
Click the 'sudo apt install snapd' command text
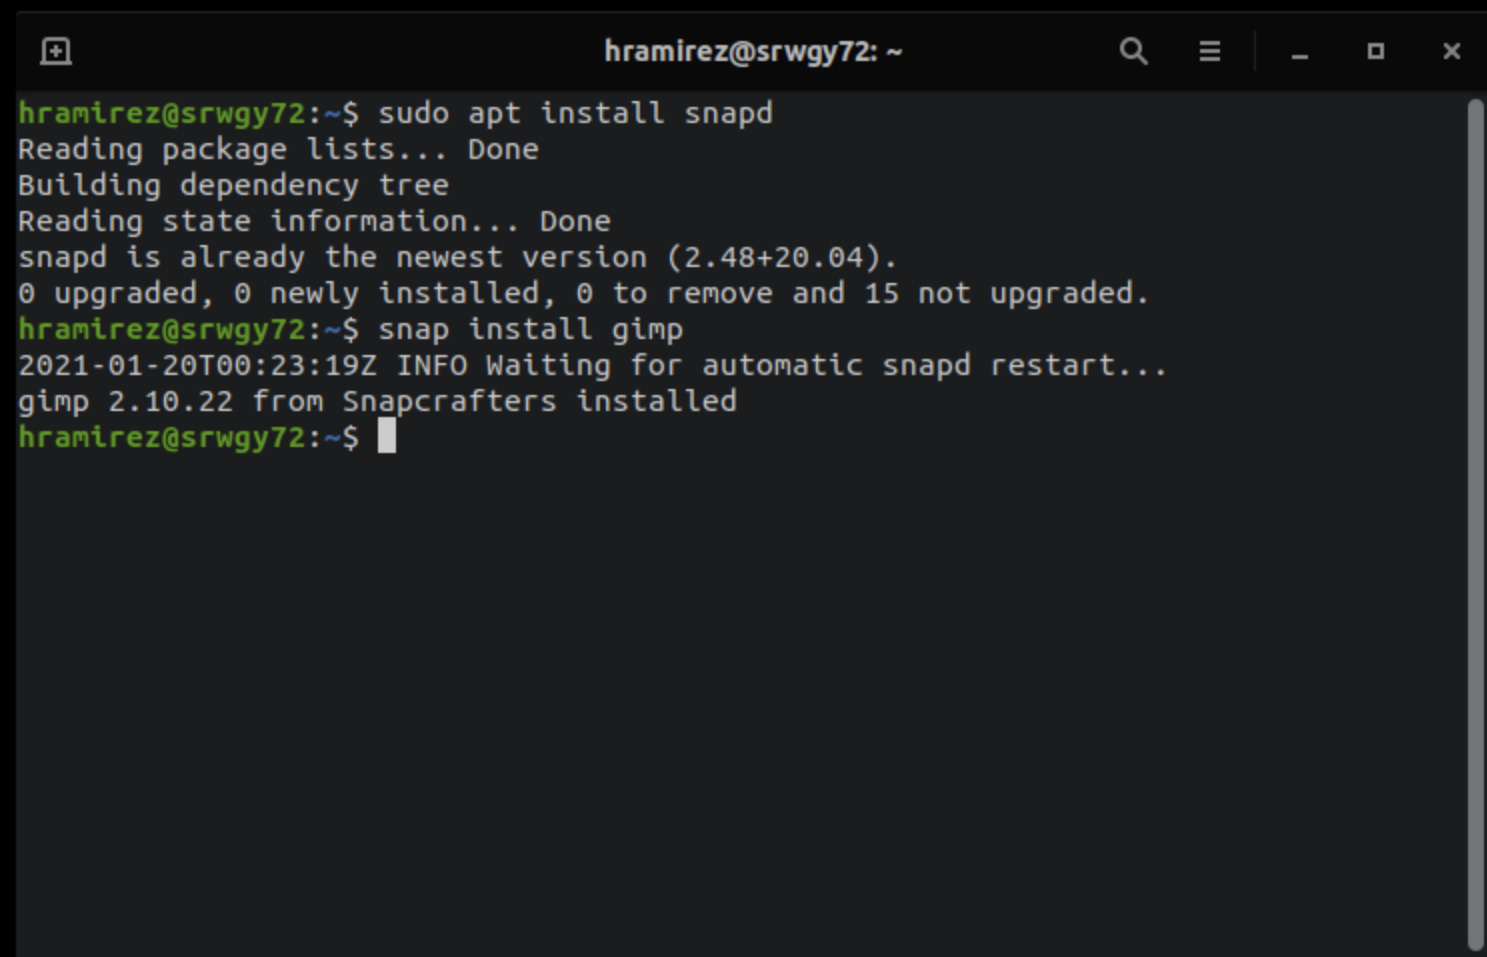coord(575,113)
